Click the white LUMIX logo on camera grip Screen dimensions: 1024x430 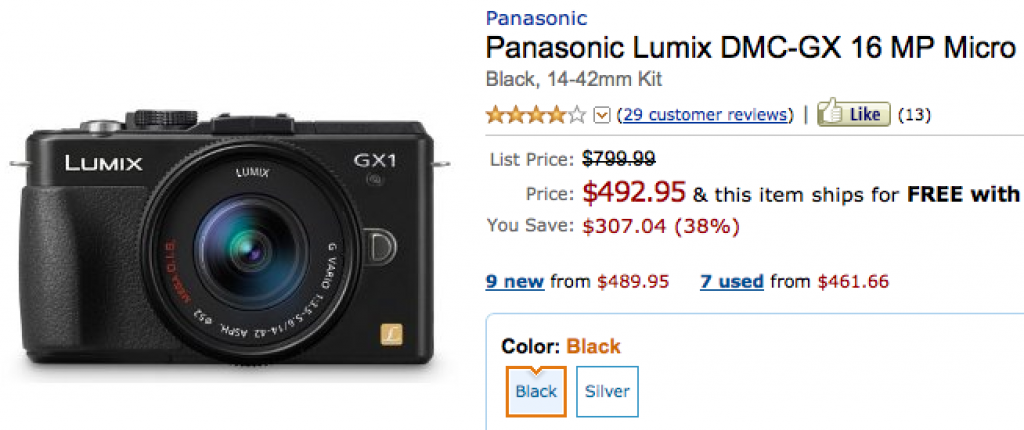click(104, 163)
